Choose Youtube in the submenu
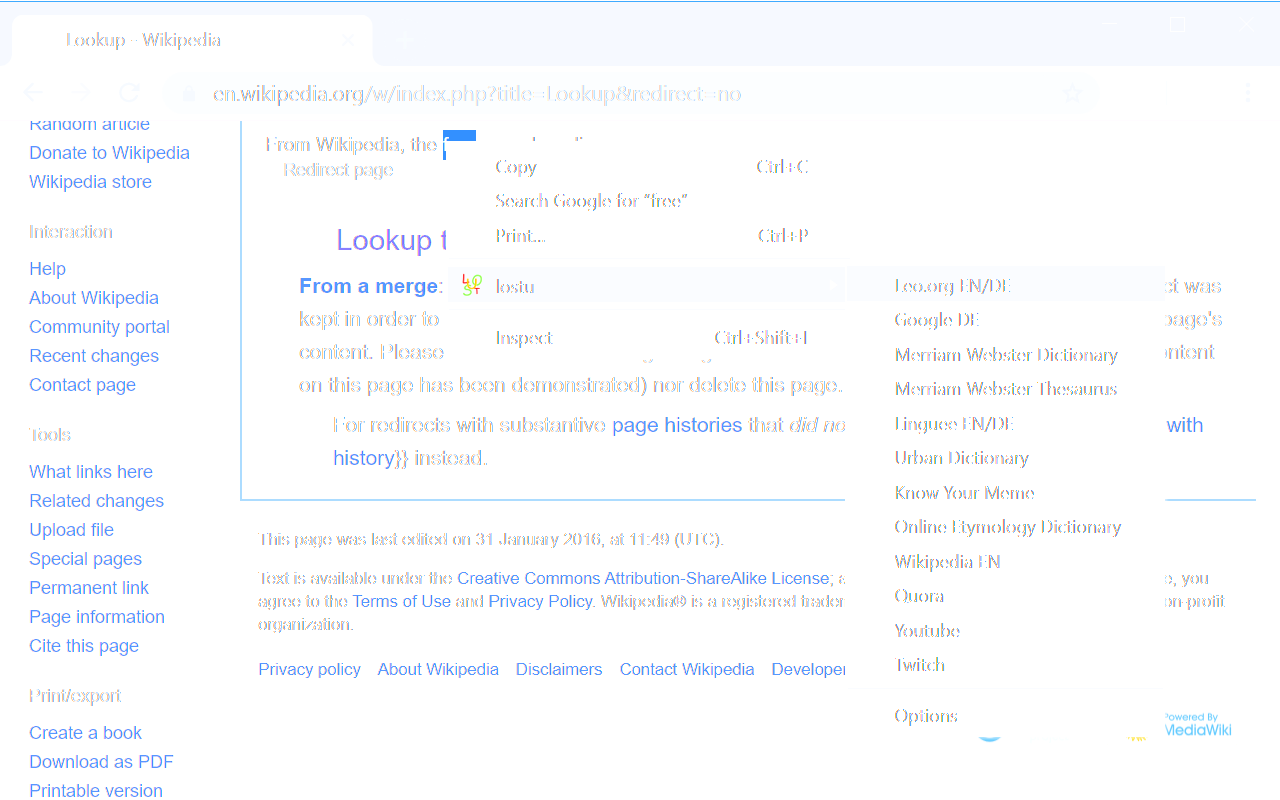This screenshot has width=1280, height=800. (x=1005, y=631)
